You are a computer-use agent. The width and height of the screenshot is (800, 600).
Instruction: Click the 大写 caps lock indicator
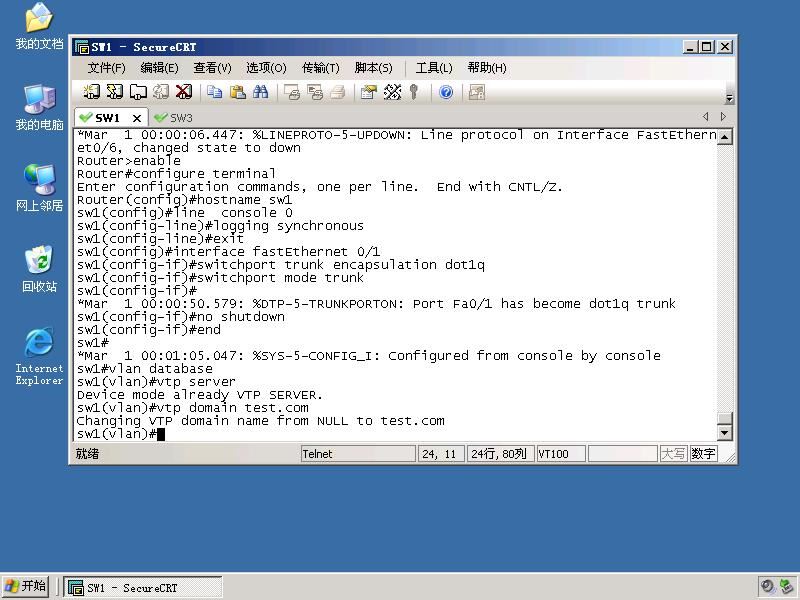coord(673,454)
